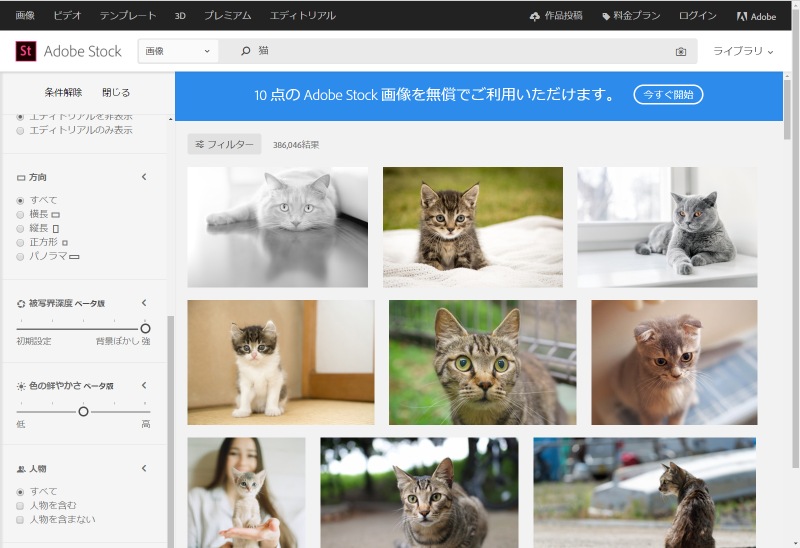Screen dimensions: 800x548
Task: Select 横長 orientation radio
Action: pyautogui.click(x=20, y=215)
